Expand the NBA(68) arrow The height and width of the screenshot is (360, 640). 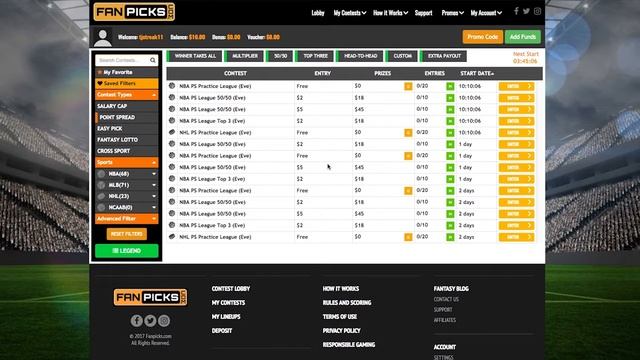tap(154, 174)
